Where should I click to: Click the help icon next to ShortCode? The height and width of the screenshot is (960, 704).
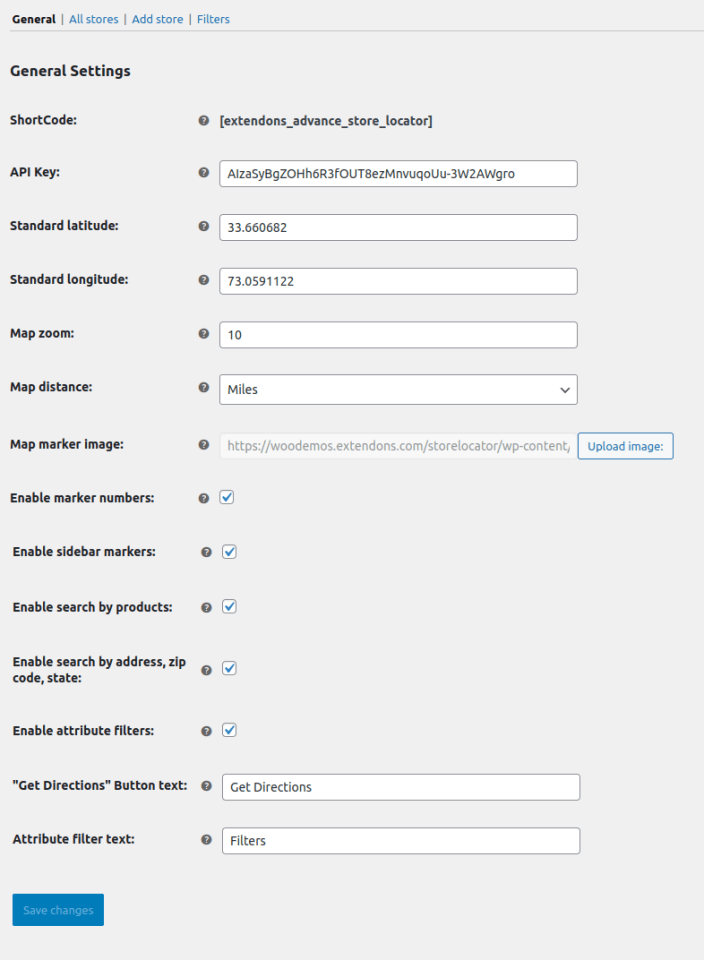(204, 121)
